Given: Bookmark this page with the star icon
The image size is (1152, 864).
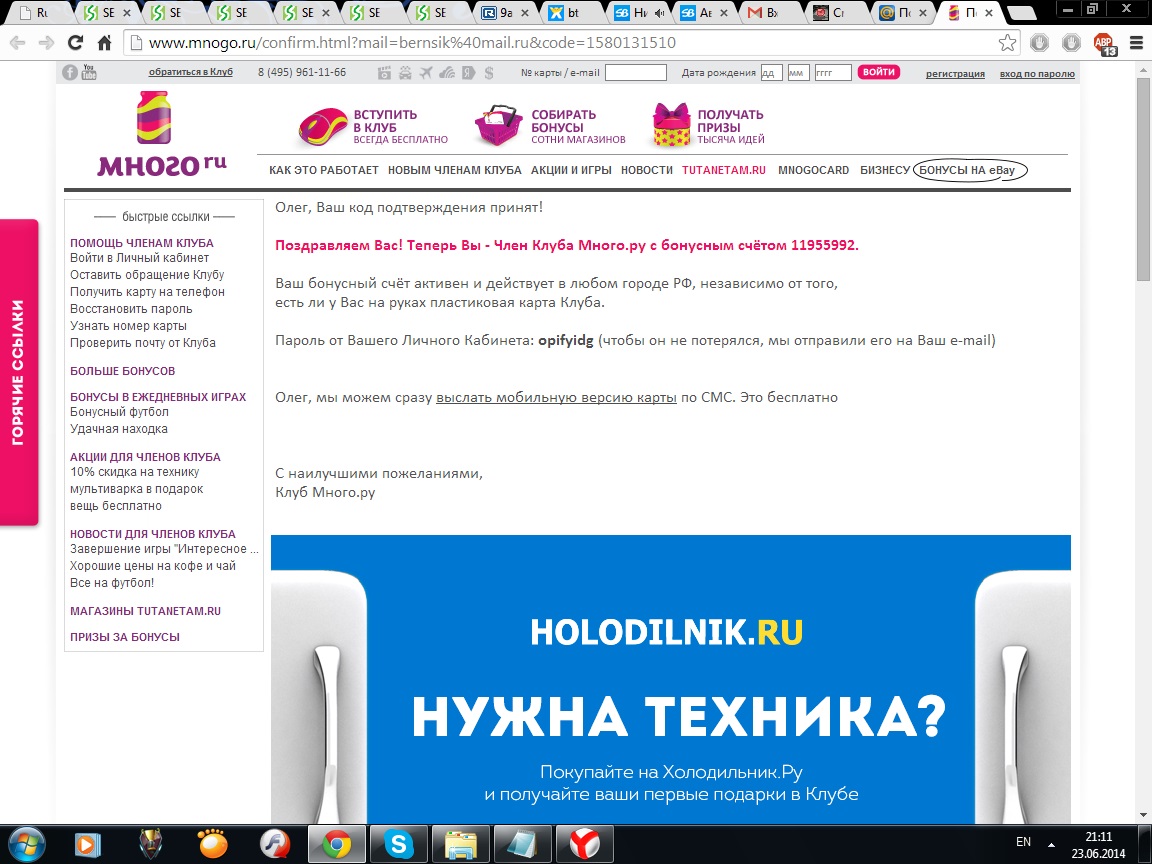Looking at the screenshot, I should [1007, 43].
